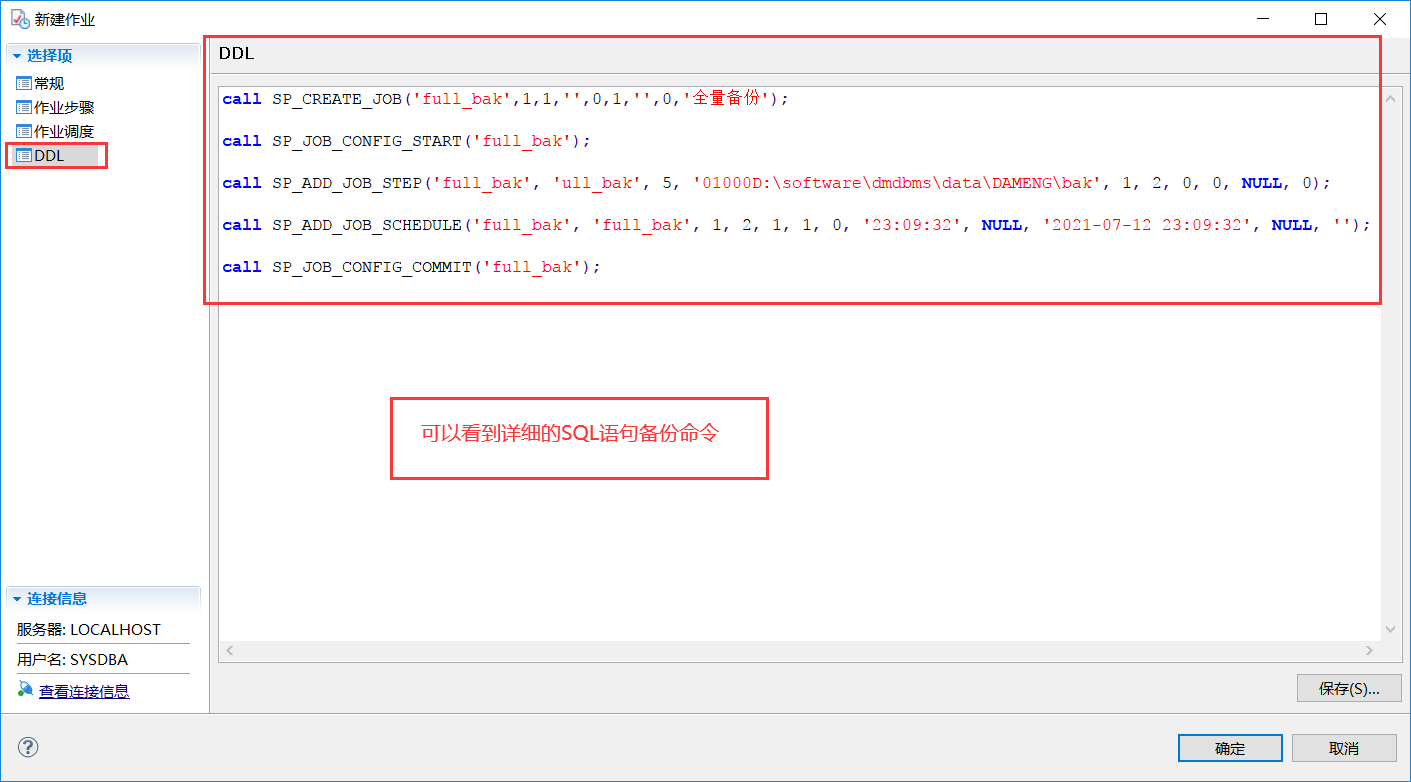
Task: Click the 保存(S)... button
Action: click(x=1349, y=688)
